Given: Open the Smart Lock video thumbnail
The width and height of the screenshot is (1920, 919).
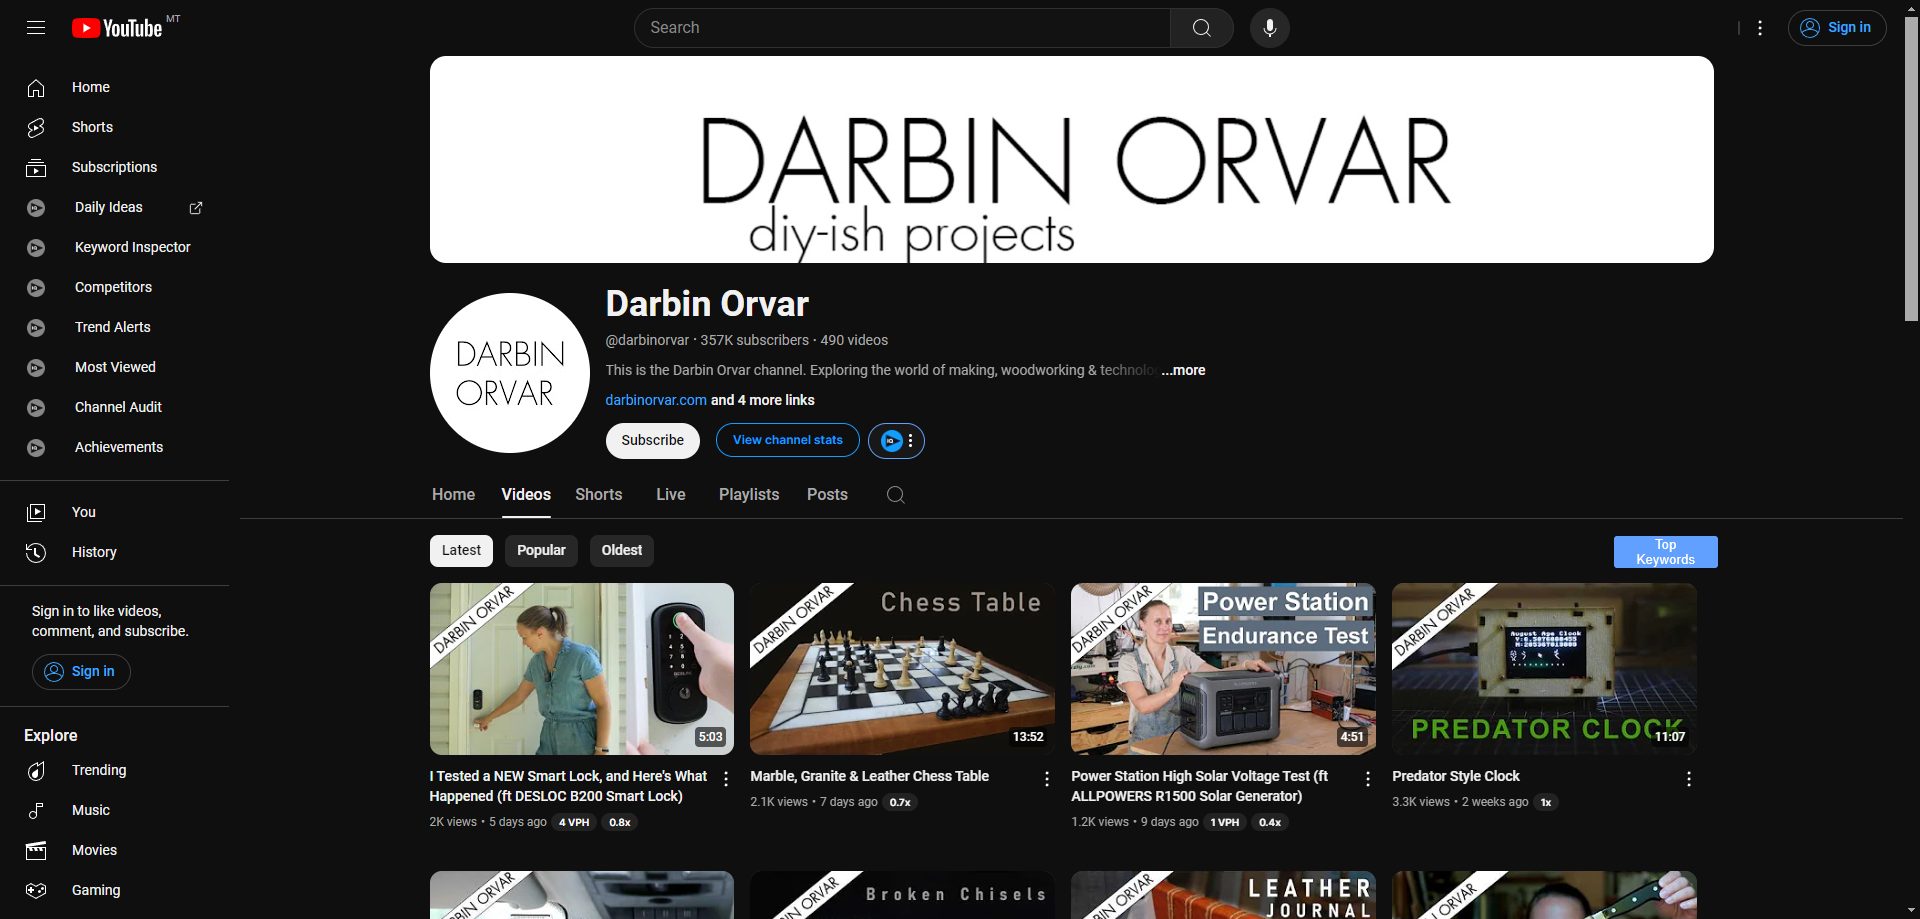Looking at the screenshot, I should 582,669.
